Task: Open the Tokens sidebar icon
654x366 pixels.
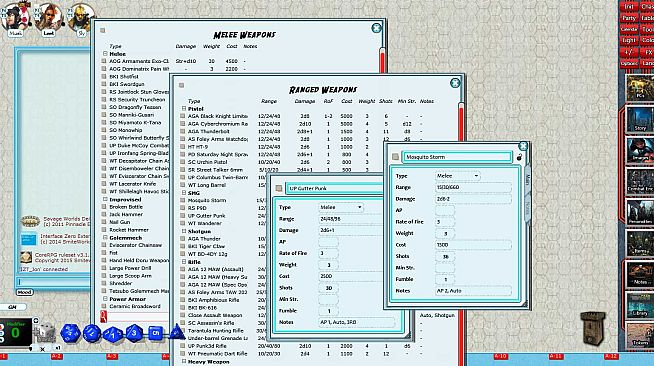Action: tap(639, 335)
